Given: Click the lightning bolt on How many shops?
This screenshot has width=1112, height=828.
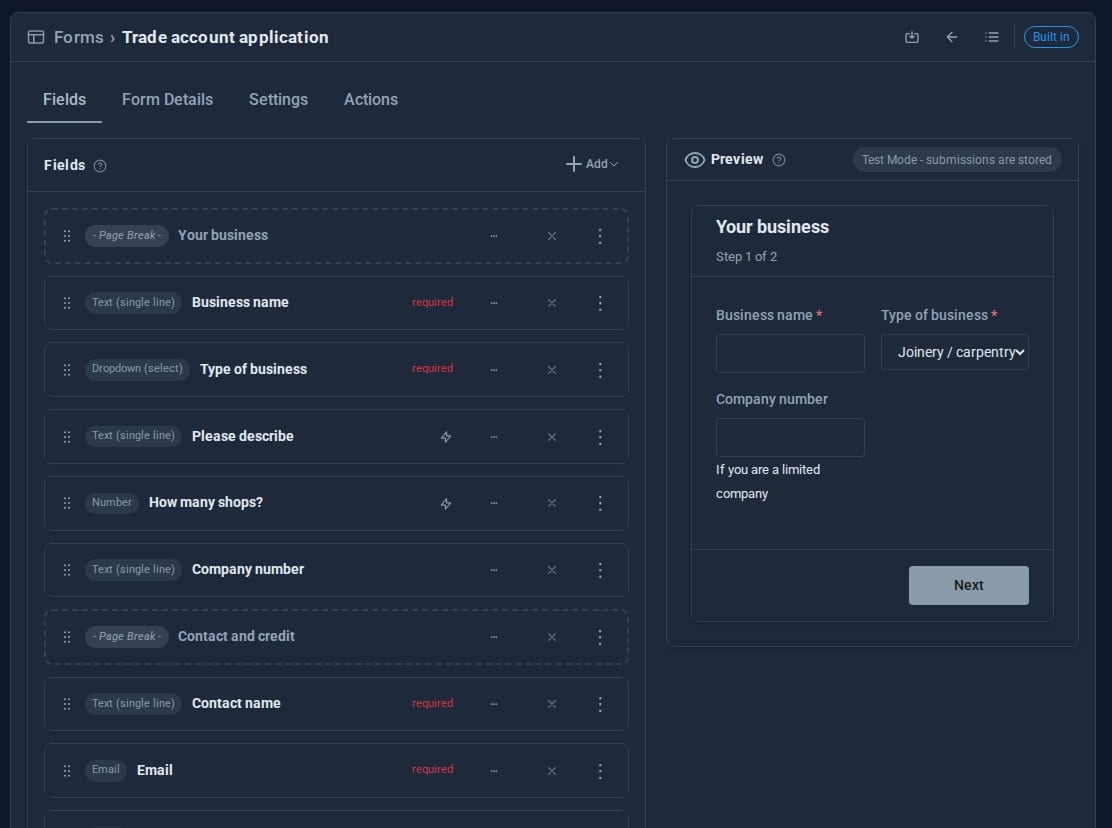Looking at the screenshot, I should point(445,503).
